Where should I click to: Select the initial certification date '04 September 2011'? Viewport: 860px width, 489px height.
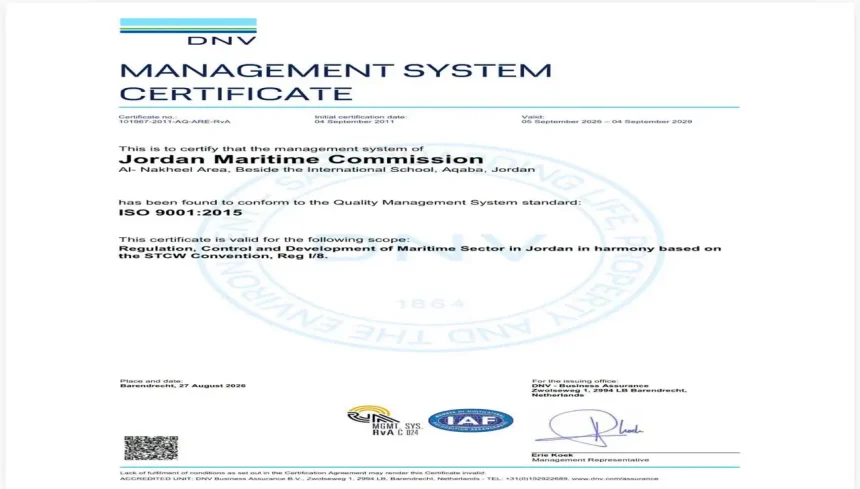[x=354, y=122]
